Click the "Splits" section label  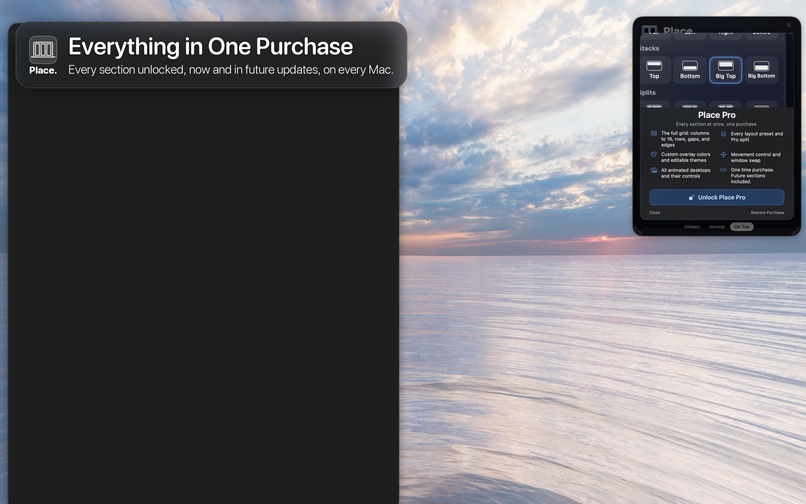coord(648,93)
